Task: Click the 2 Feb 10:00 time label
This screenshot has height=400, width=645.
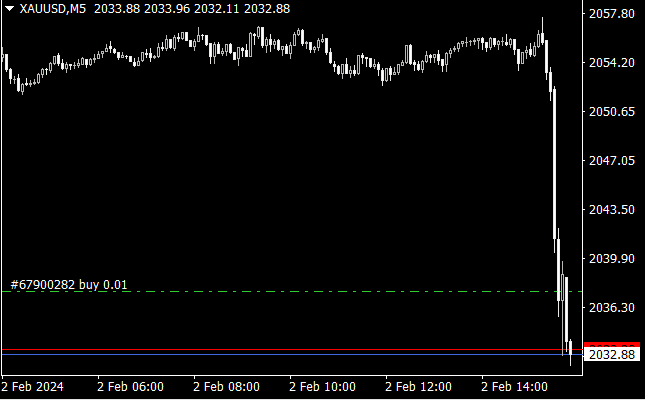Action: pos(322,387)
